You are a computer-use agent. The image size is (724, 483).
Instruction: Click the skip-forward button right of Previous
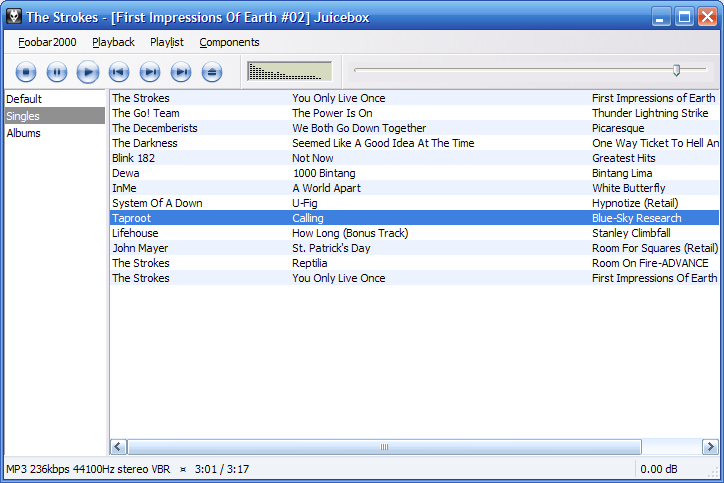coord(150,71)
